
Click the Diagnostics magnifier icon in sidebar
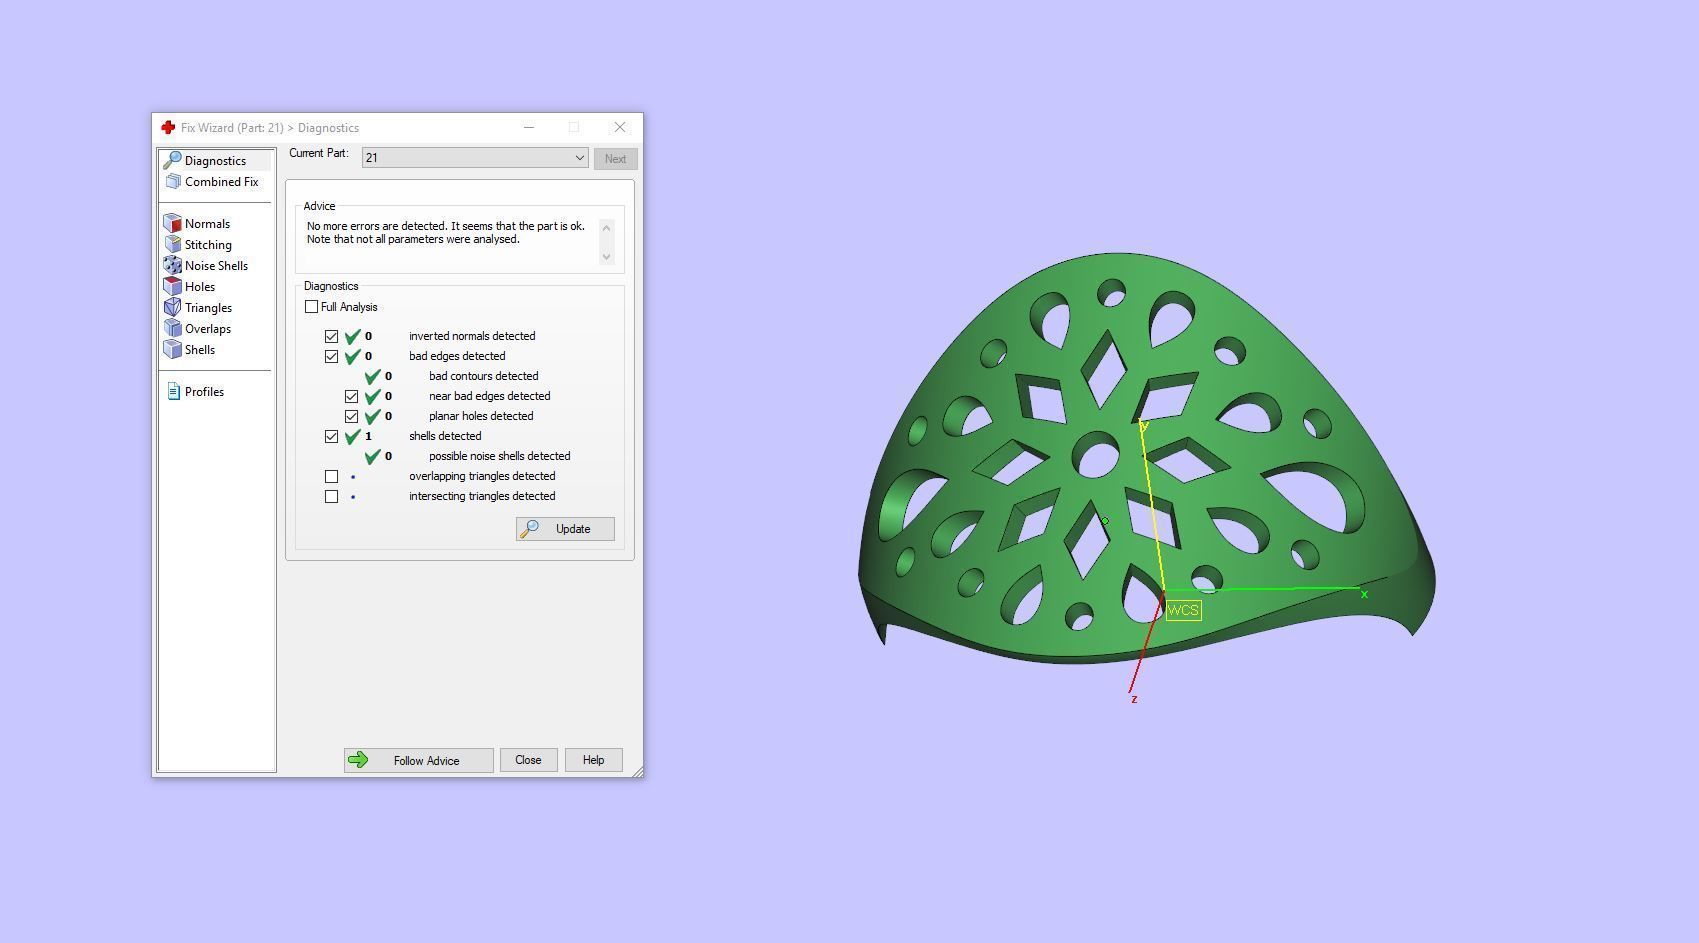[x=172, y=160]
